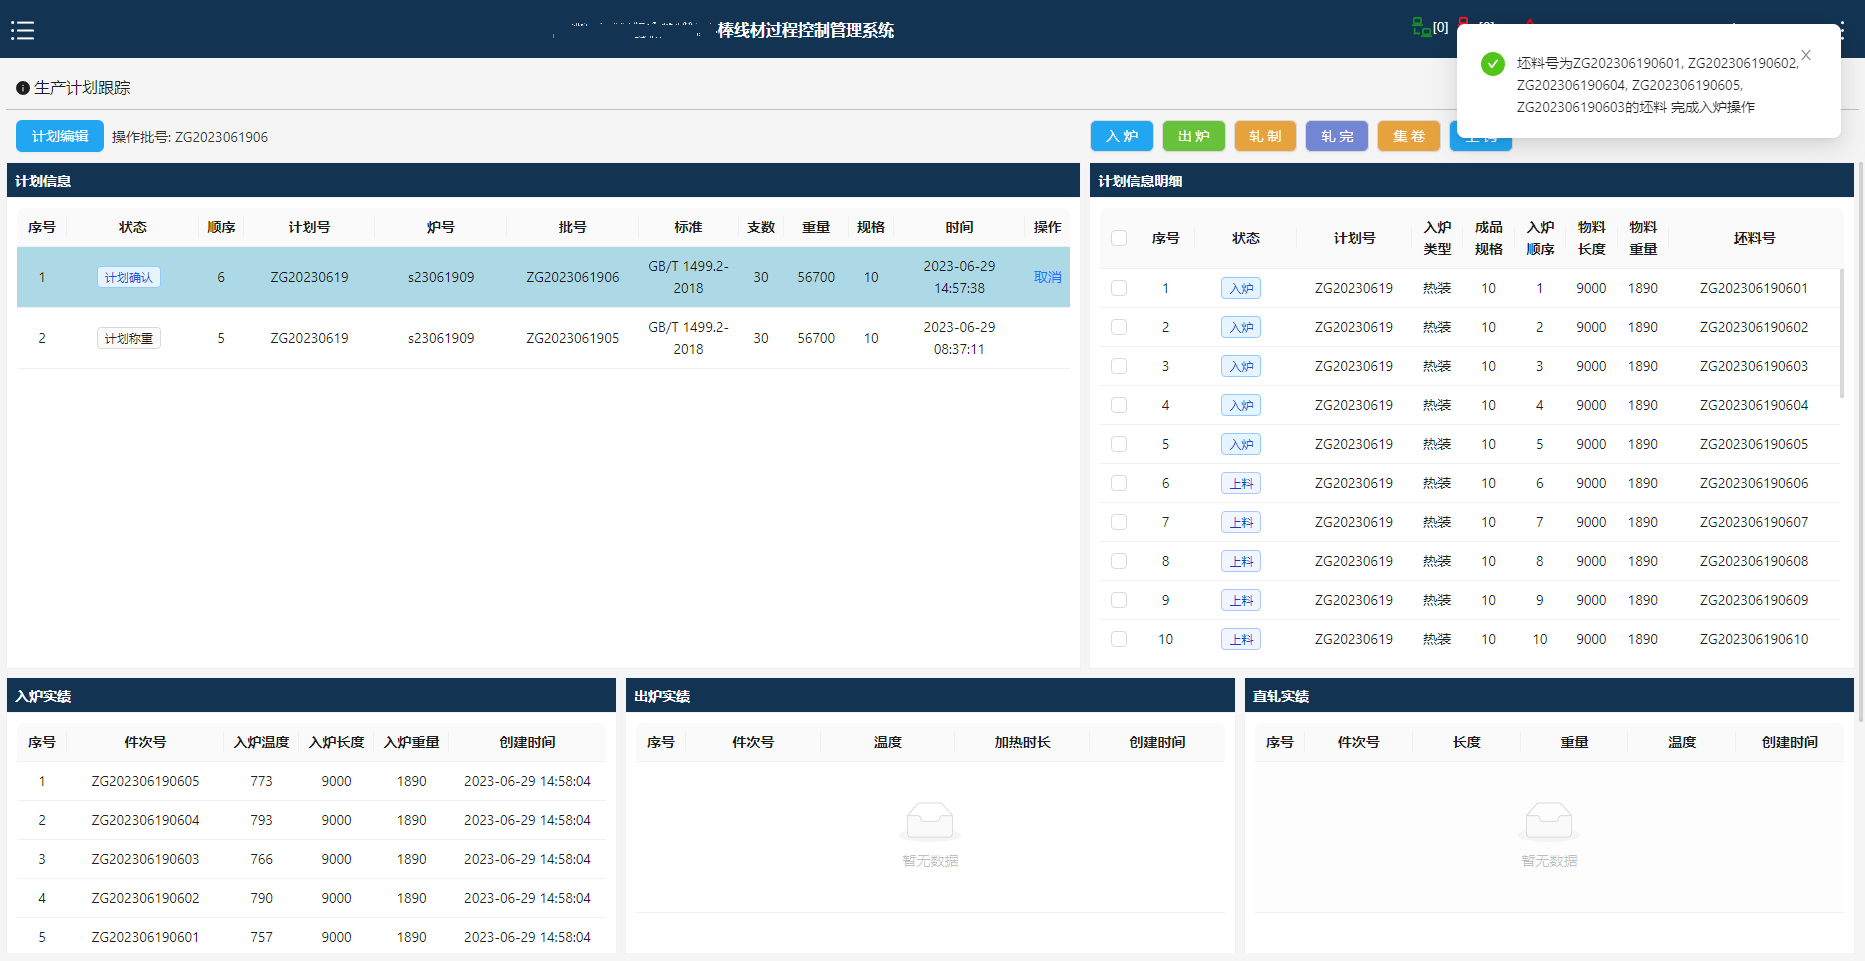Screen dimensions: 1865x961
Task: Click the 批号 column header in 计划信息
Action: coord(572,227)
